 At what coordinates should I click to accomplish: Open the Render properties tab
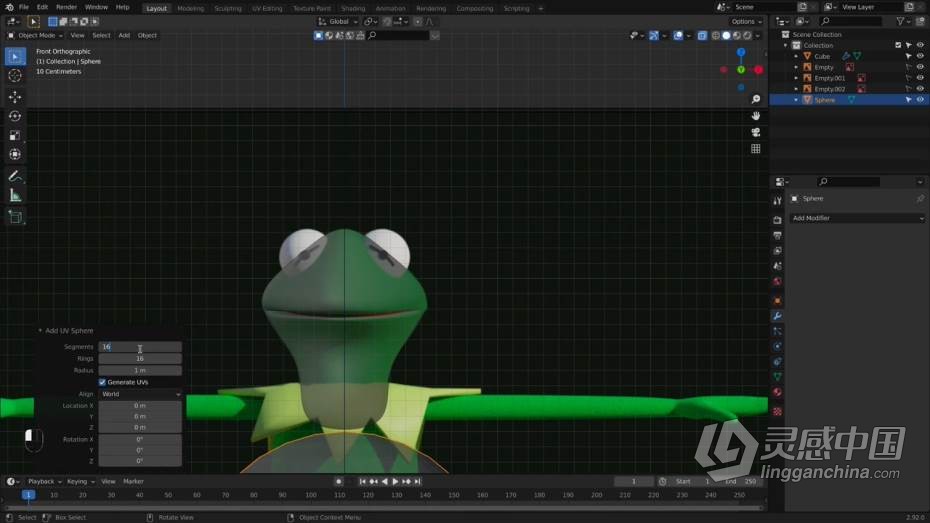tap(777, 220)
